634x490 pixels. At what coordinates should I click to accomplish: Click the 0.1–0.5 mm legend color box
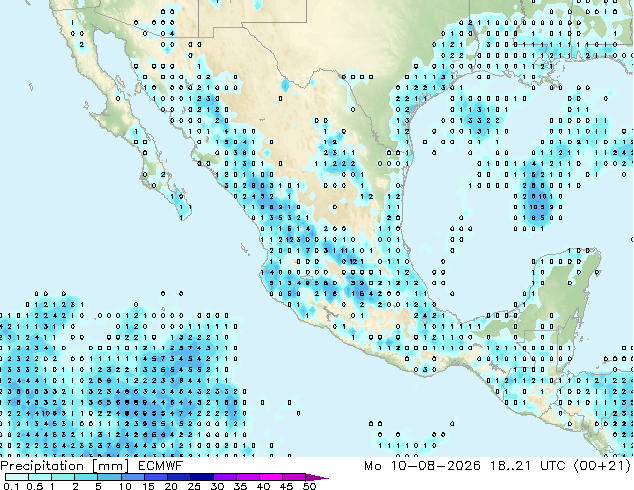(x=17, y=477)
